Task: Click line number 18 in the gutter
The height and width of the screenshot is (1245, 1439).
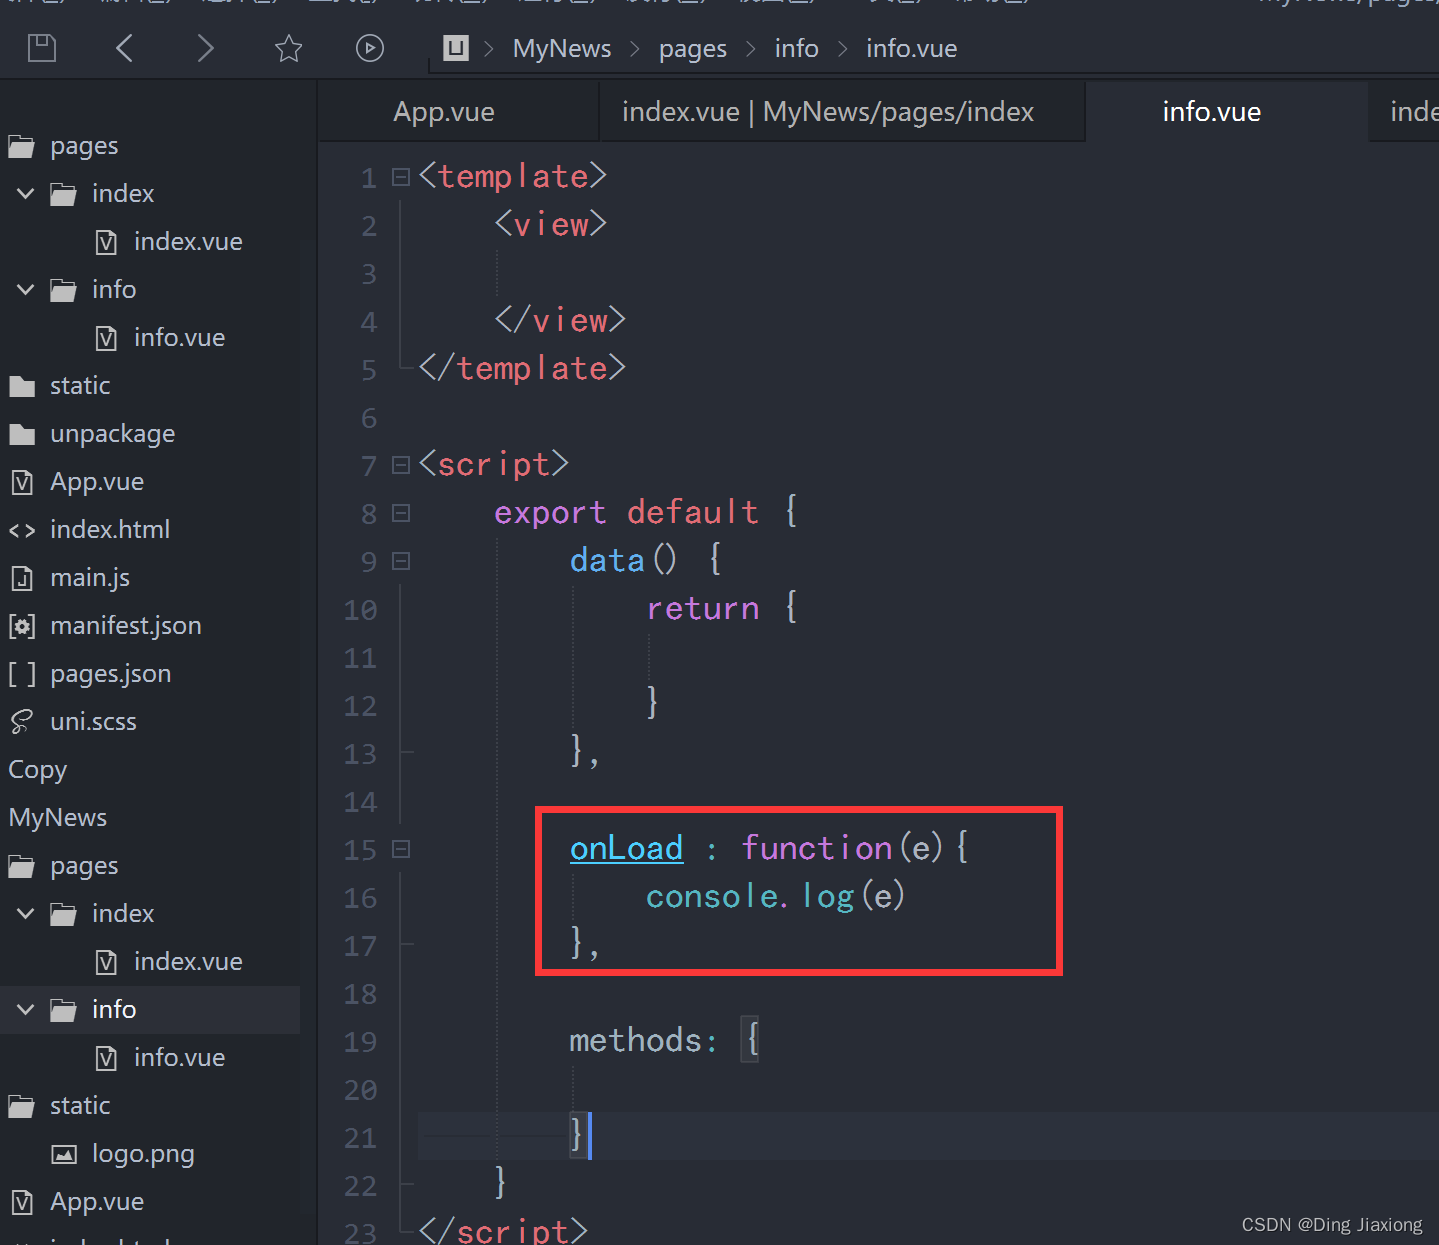Action: (x=360, y=994)
